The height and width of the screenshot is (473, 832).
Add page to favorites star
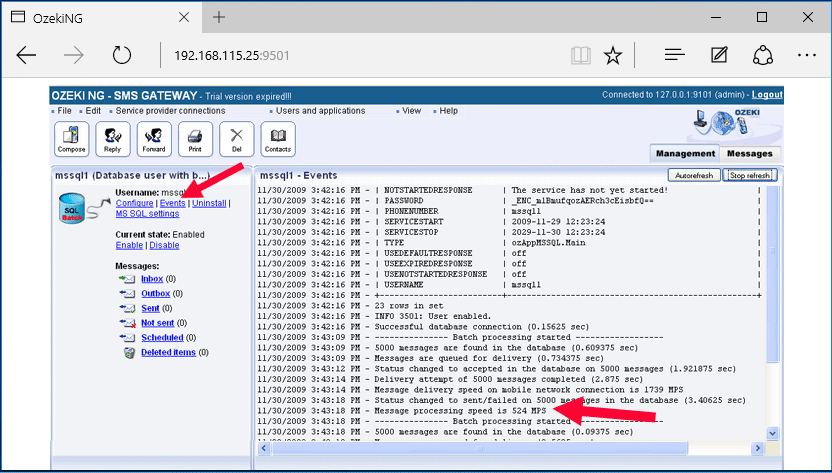613,55
